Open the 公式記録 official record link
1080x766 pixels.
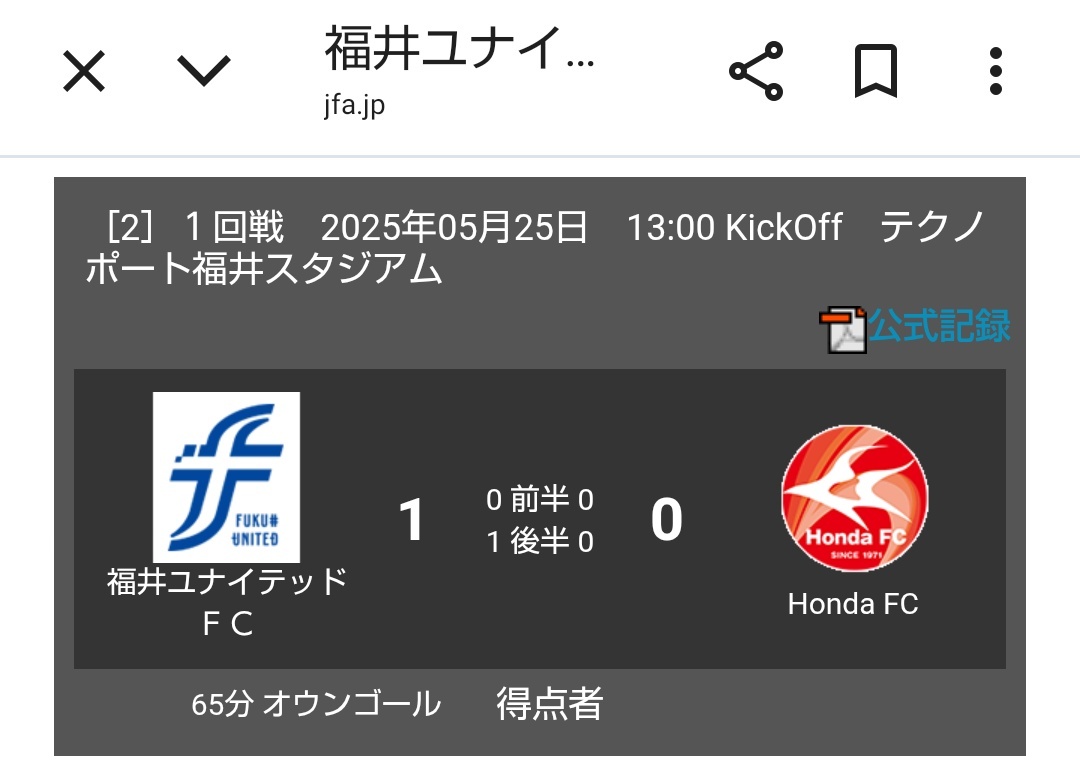(x=939, y=326)
